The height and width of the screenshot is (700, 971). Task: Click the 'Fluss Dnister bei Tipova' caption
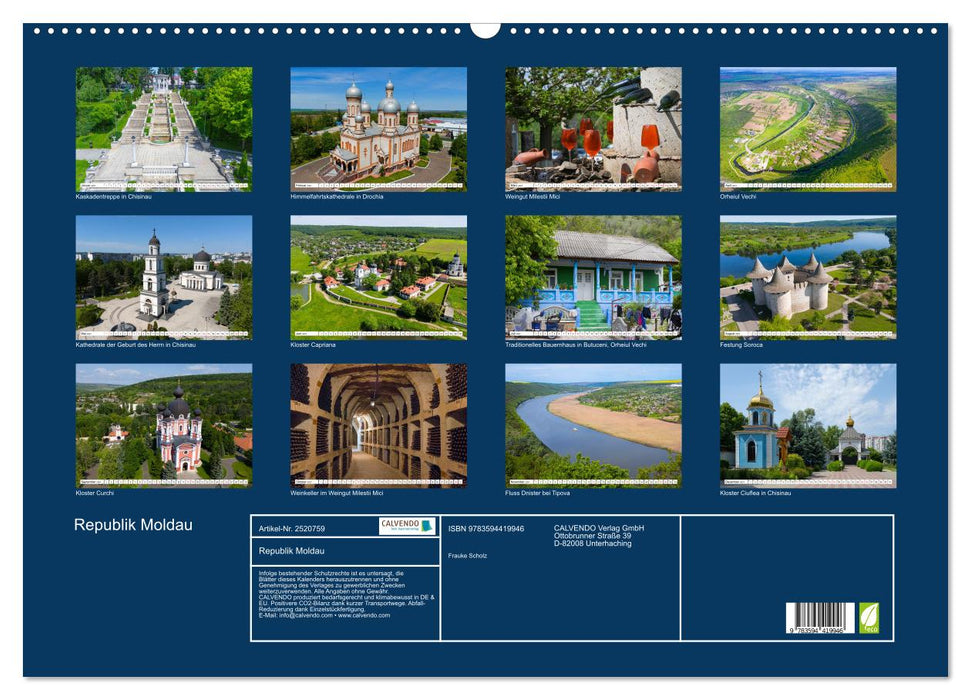coord(538,493)
